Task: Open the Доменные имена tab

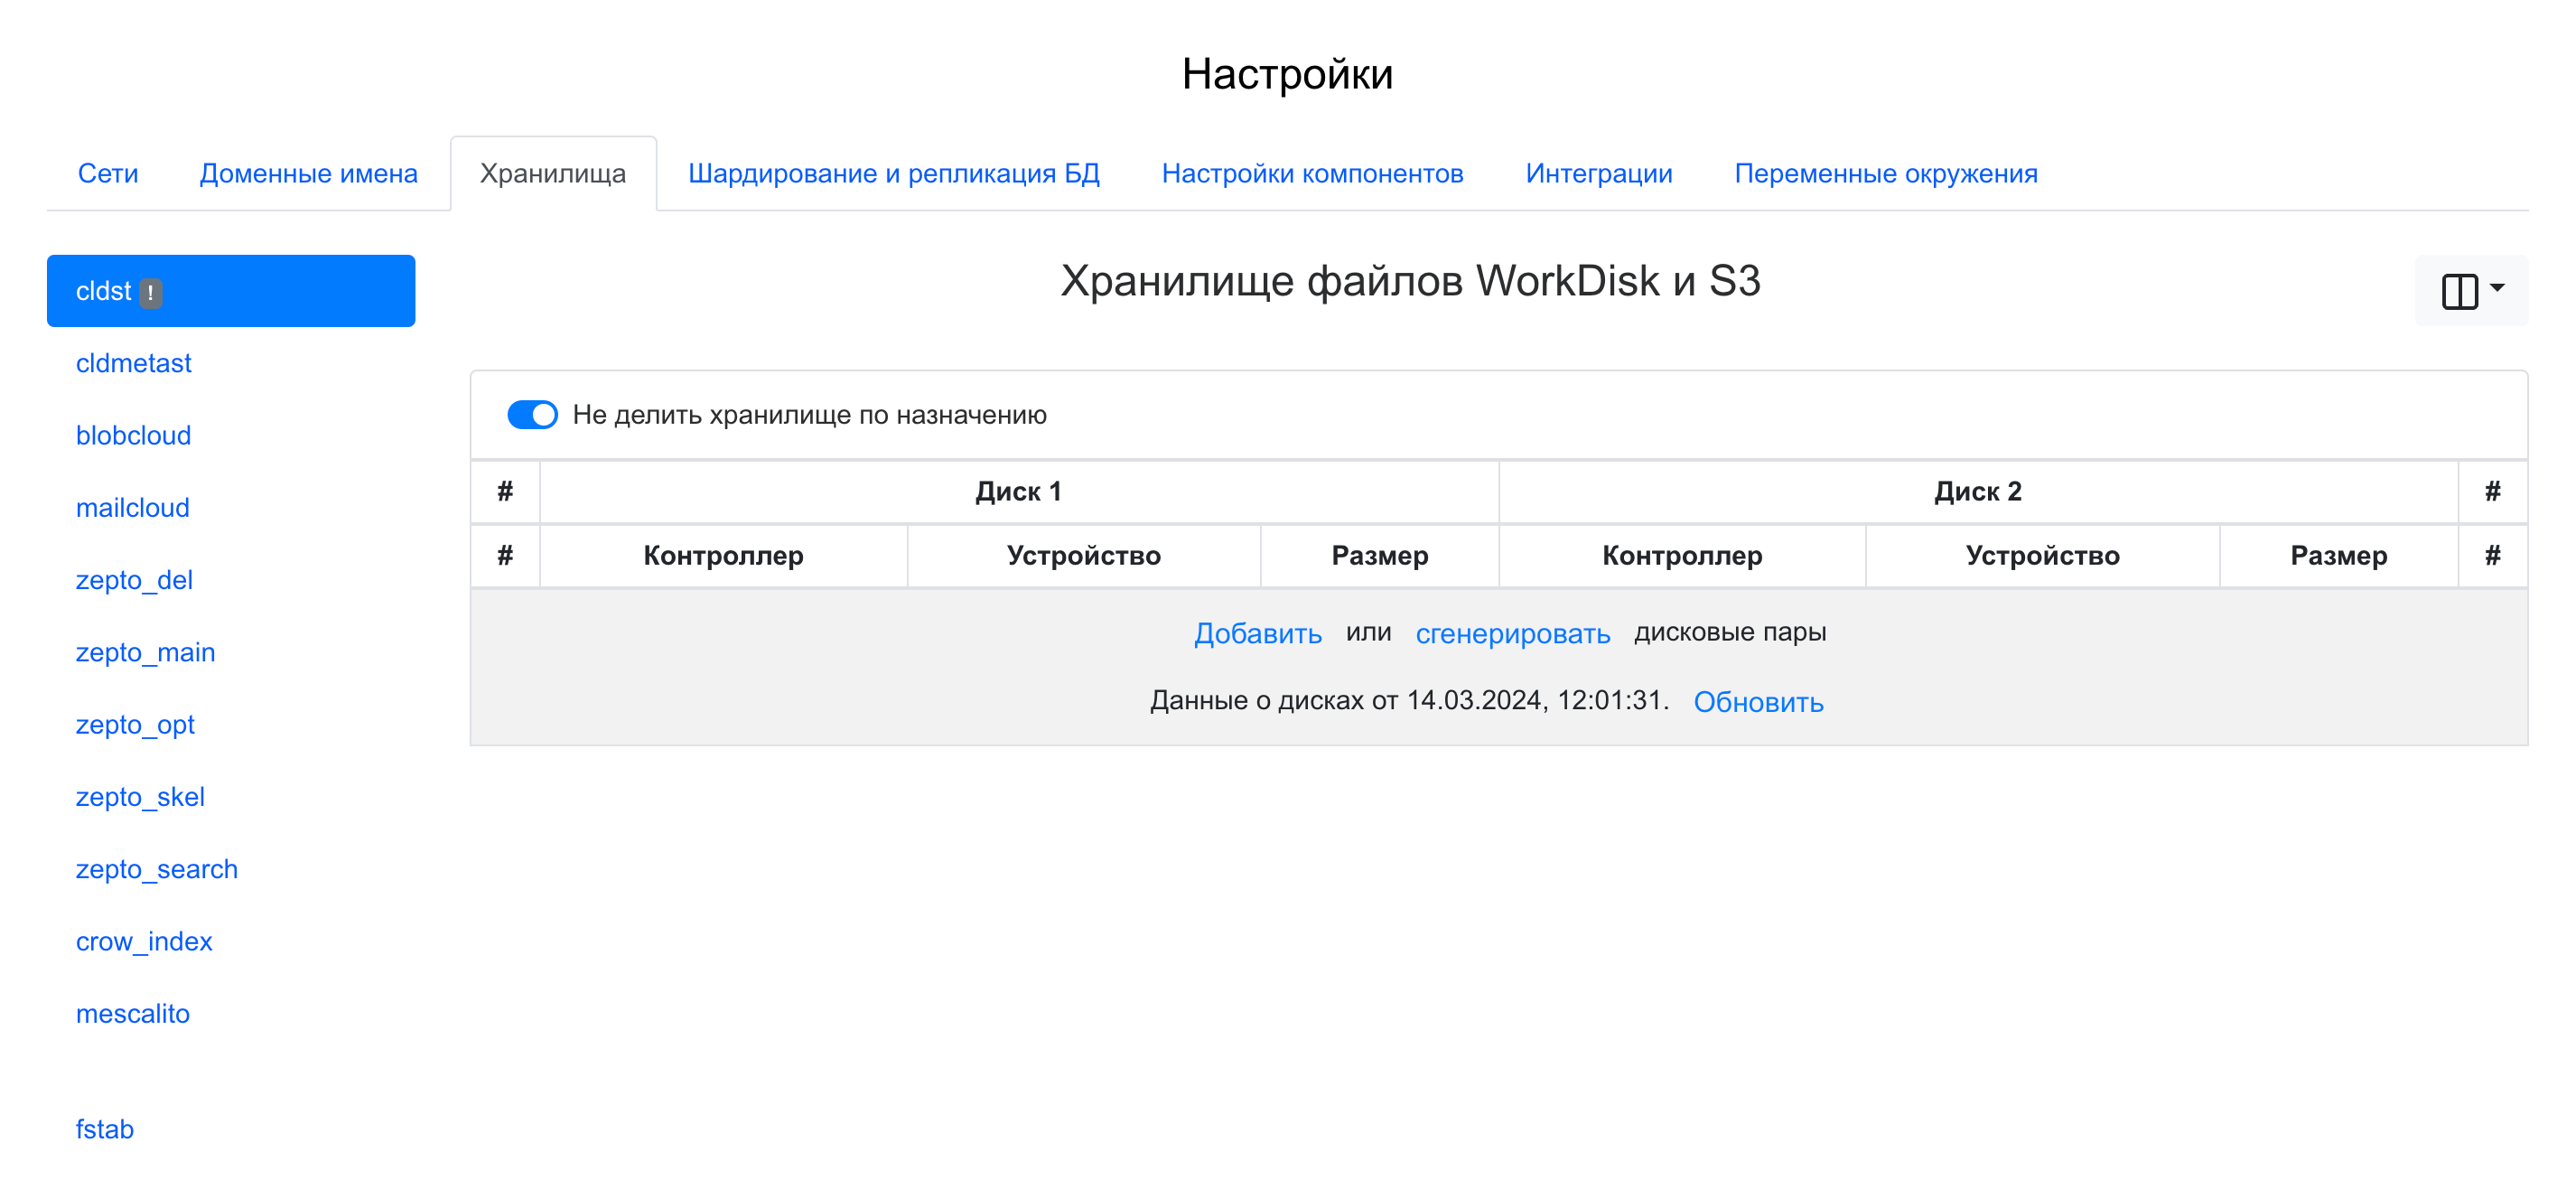Action: [x=308, y=174]
